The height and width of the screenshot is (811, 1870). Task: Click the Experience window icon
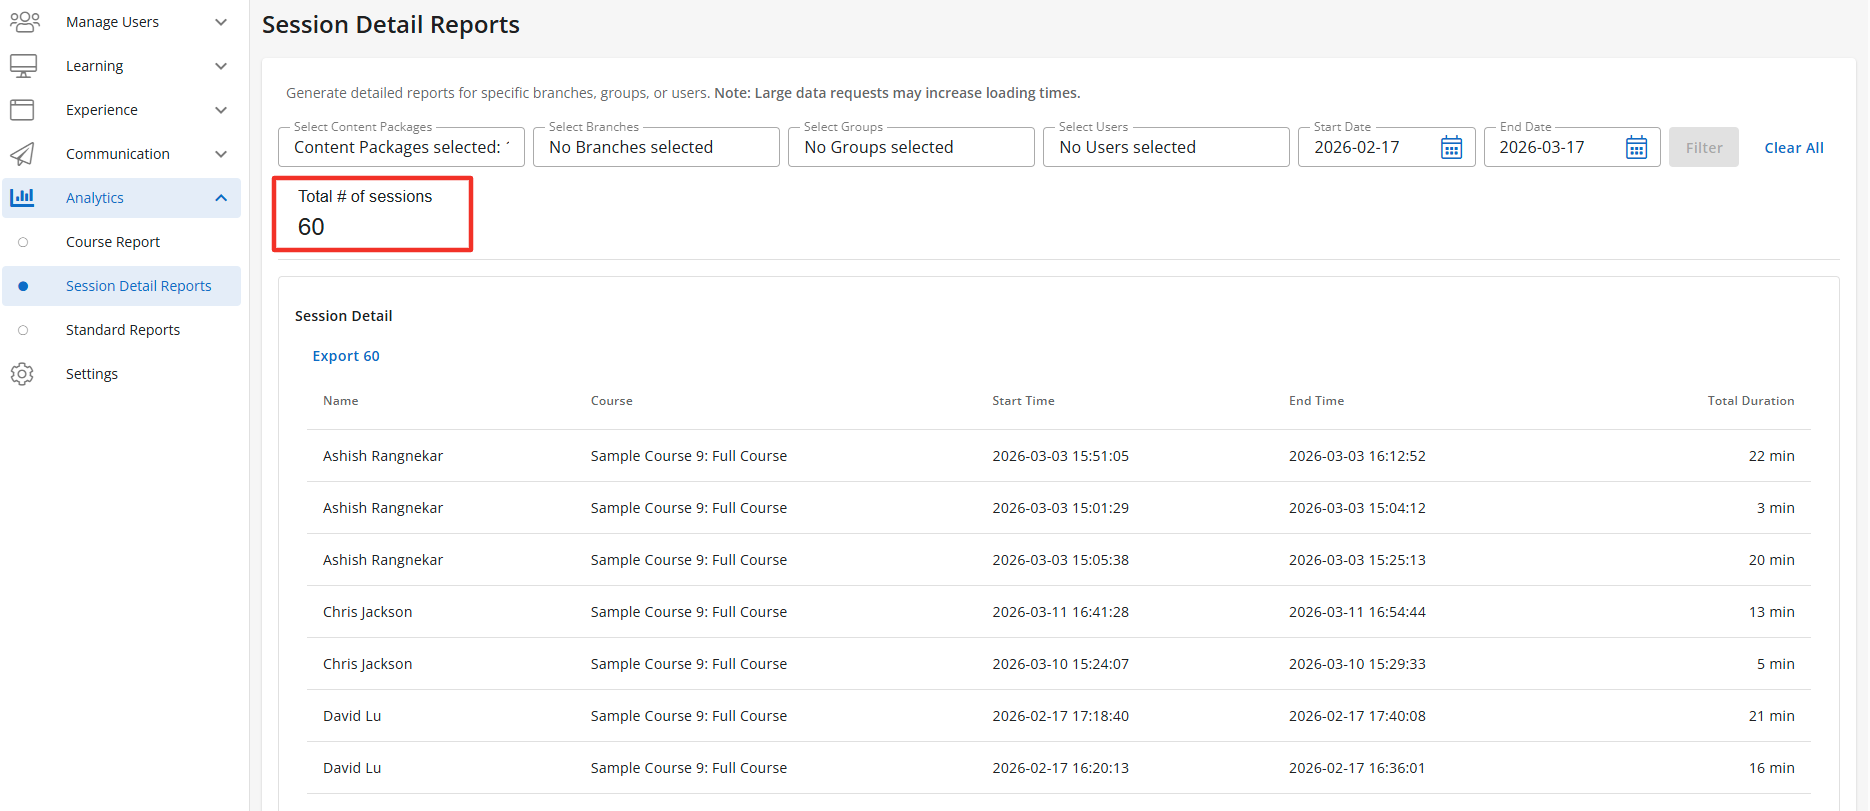point(22,110)
